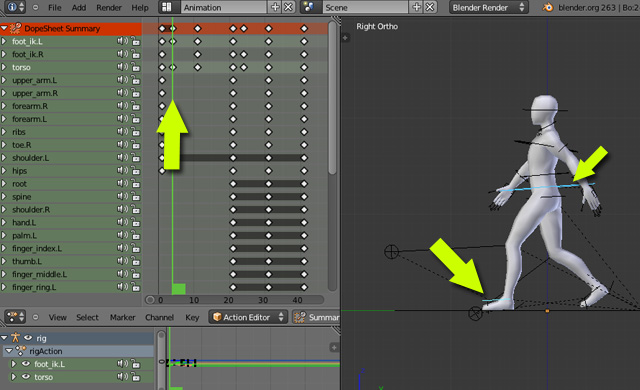Lock the finger_index.L channel
The width and height of the screenshot is (640, 390).
pos(135,248)
